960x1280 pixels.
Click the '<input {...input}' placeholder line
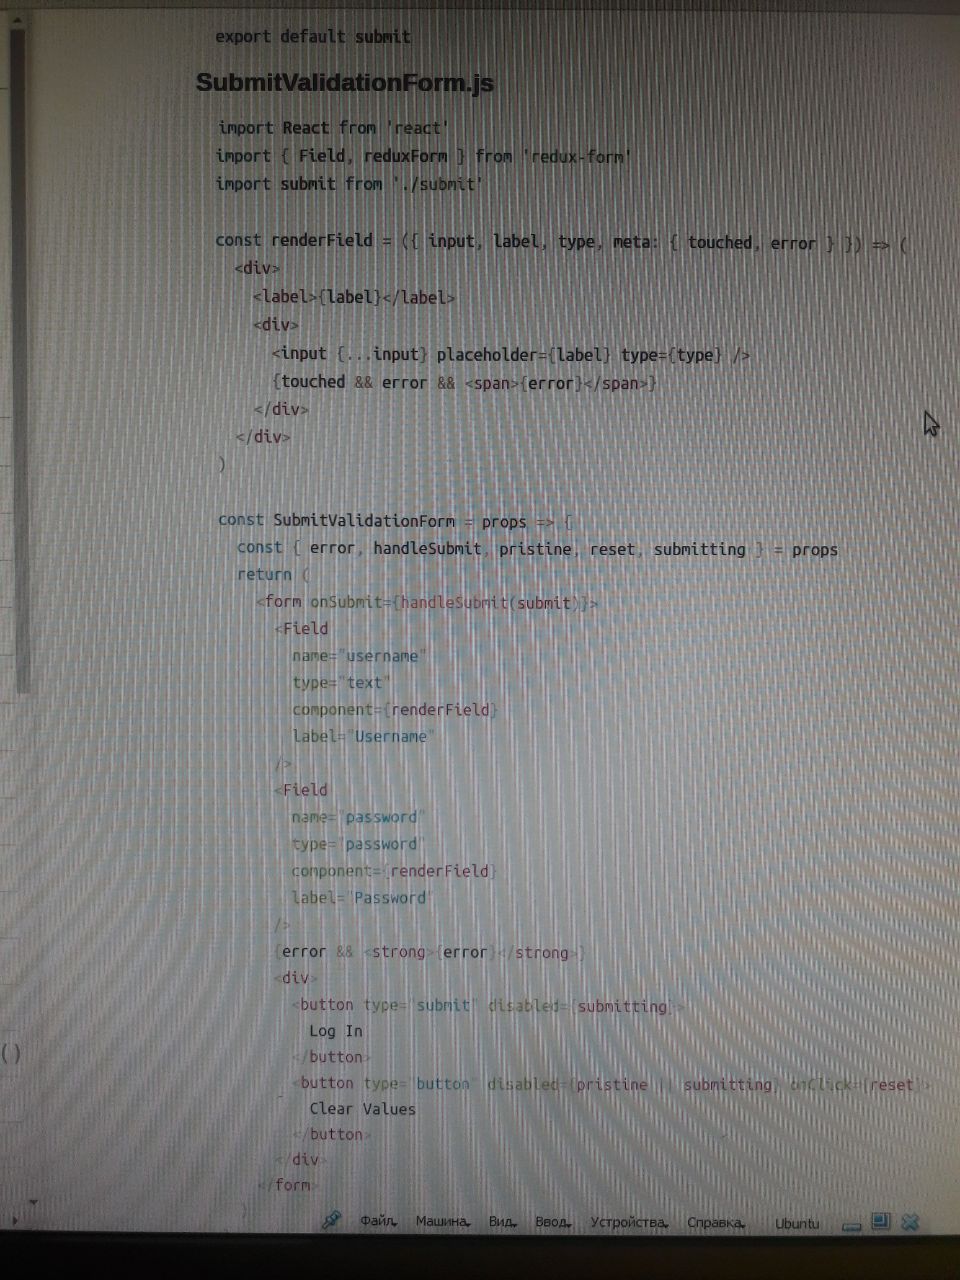coord(511,354)
